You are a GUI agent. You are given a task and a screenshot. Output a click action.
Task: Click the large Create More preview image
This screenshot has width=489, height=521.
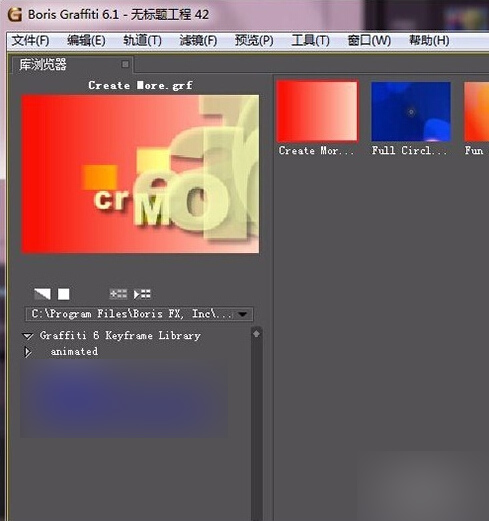[x=140, y=174]
